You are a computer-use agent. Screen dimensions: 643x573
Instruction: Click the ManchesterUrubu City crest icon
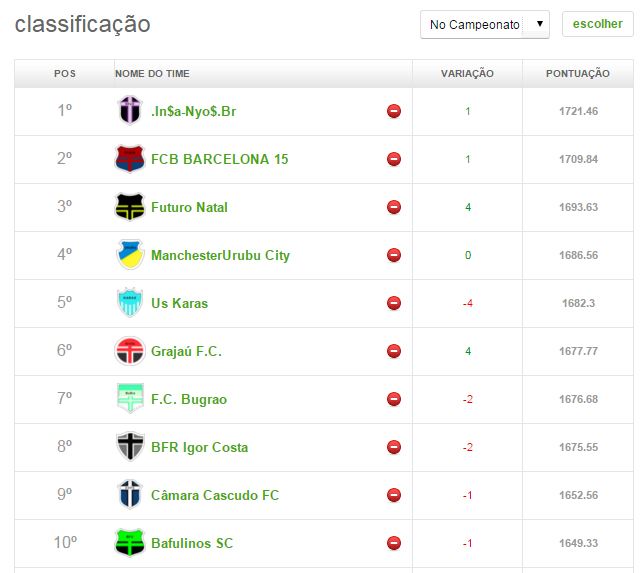[x=130, y=255]
